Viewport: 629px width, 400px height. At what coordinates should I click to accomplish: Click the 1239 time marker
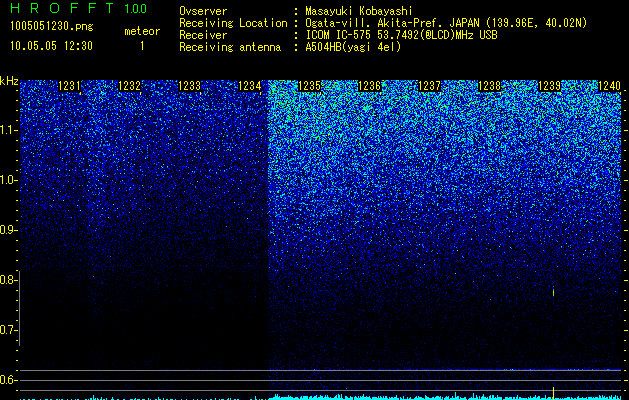(550, 86)
